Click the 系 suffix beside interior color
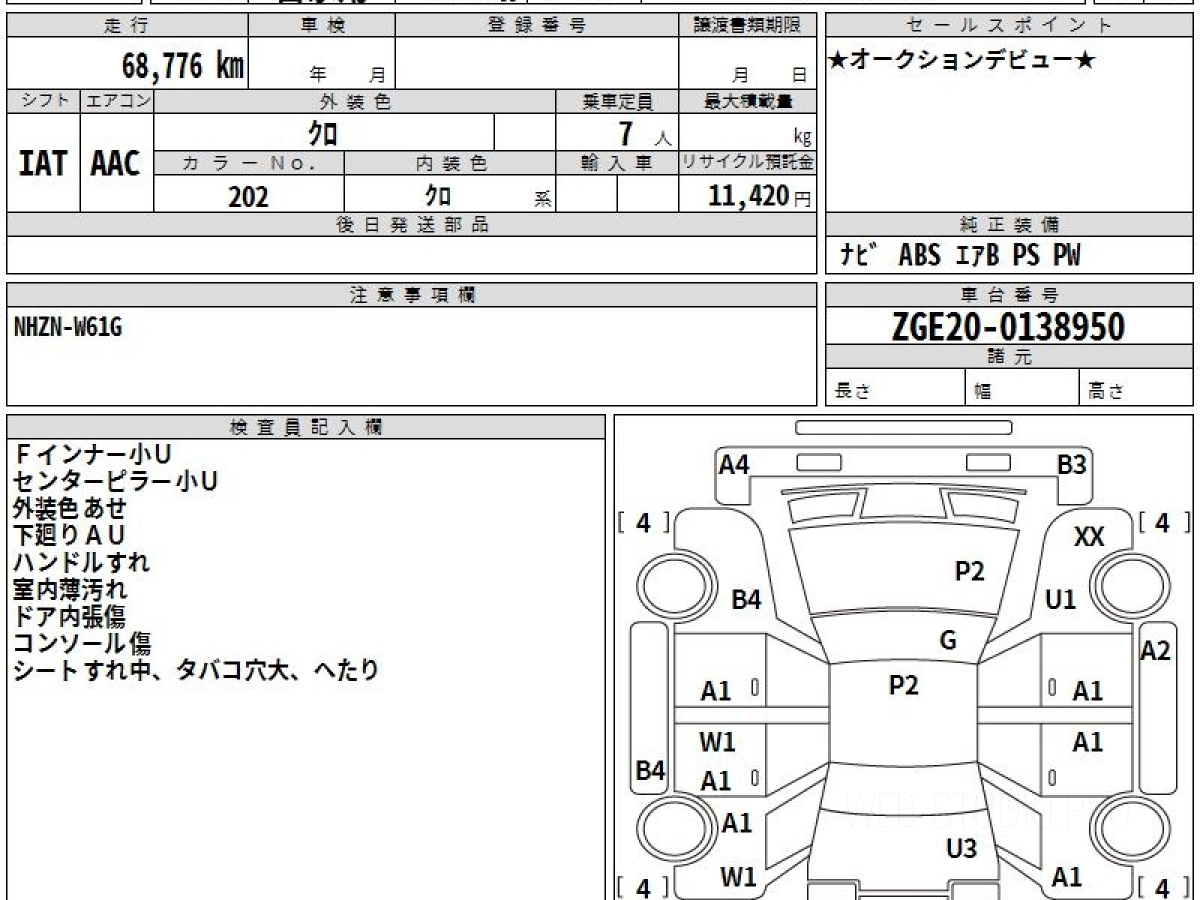1200x900 pixels. [x=543, y=199]
